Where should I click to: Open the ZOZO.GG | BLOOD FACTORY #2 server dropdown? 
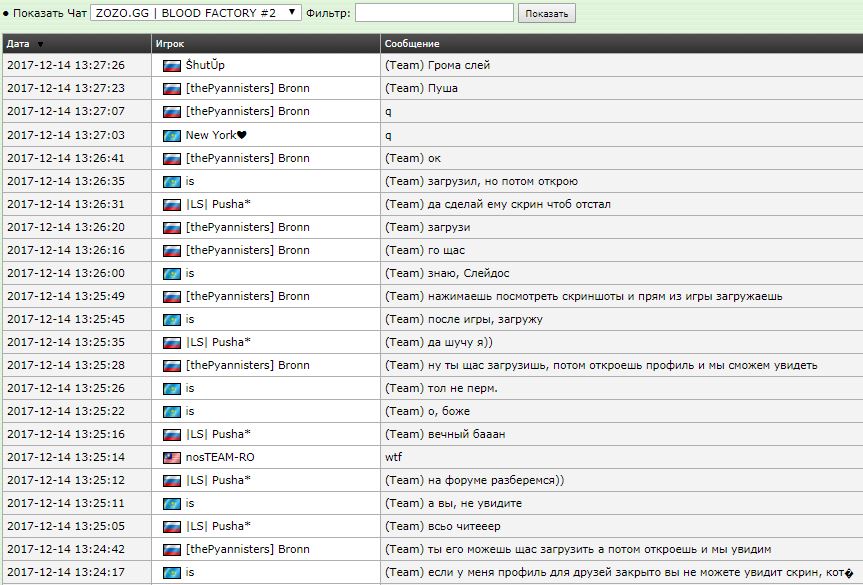pyautogui.click(x=195, y=13)
